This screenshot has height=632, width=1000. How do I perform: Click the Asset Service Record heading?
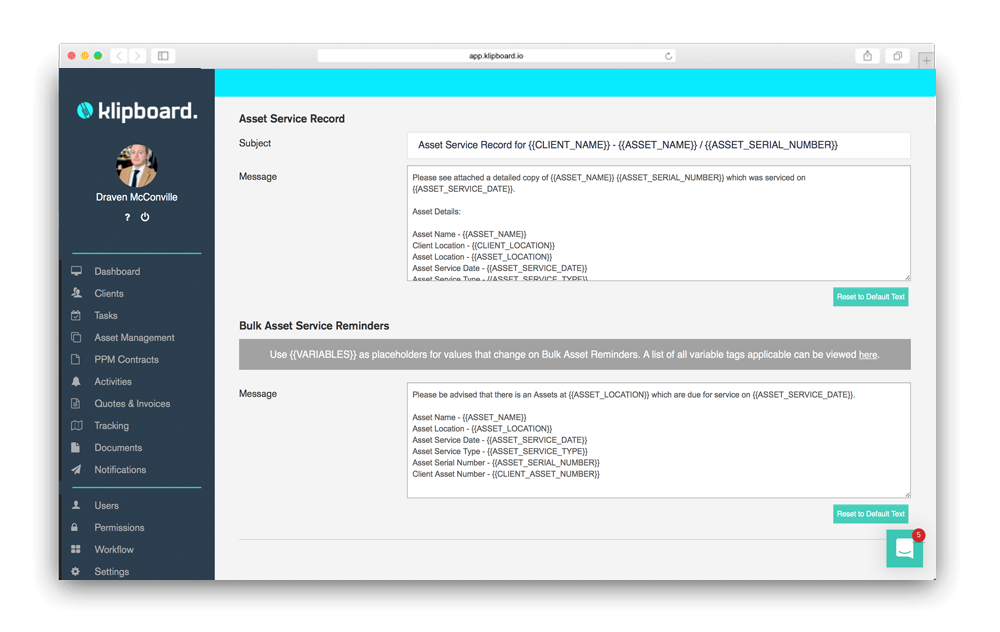pyautogui.click(x=291, y=119)
